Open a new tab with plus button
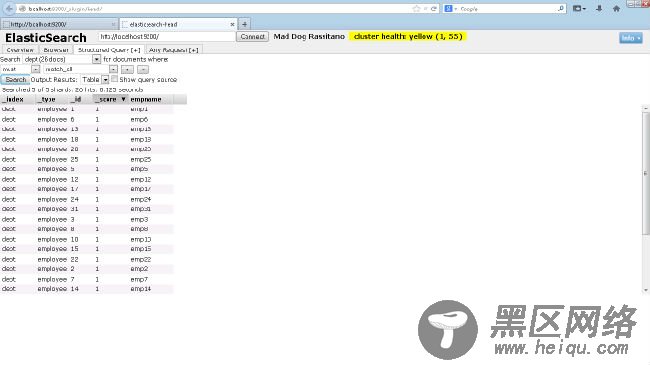 click(x=245, y=24)
